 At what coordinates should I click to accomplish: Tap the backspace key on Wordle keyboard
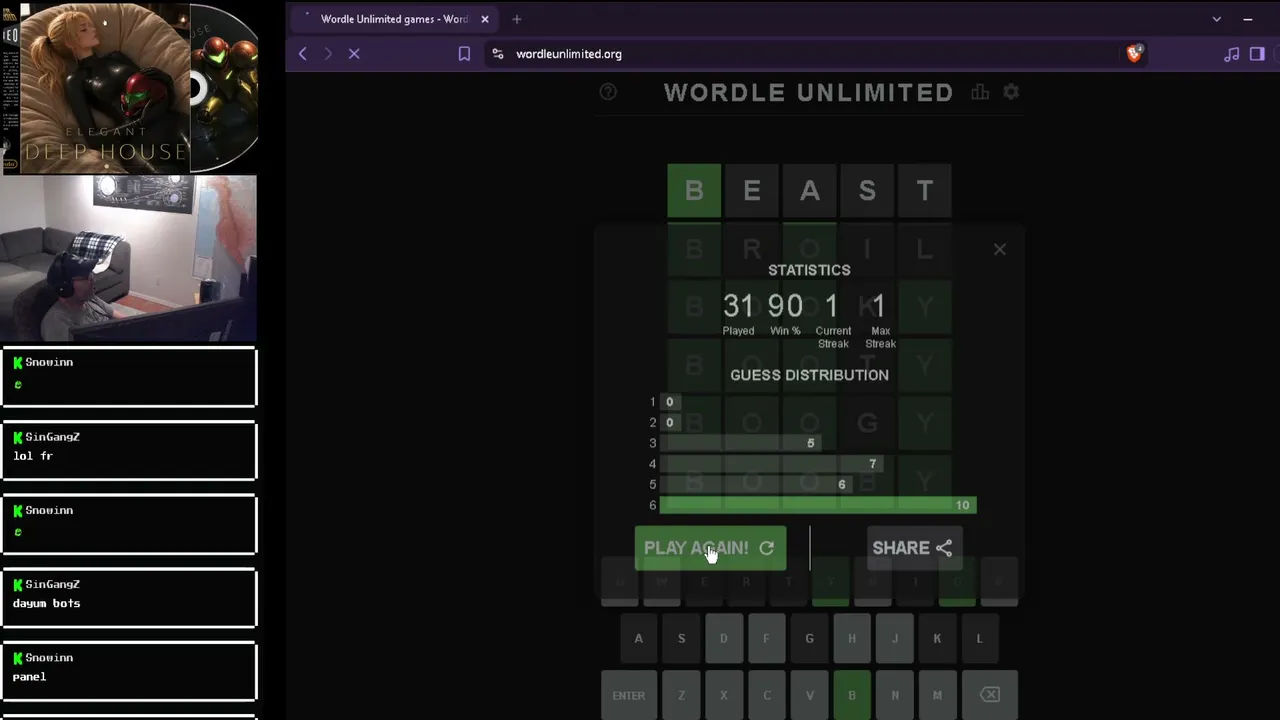click(x=989, y=695)
